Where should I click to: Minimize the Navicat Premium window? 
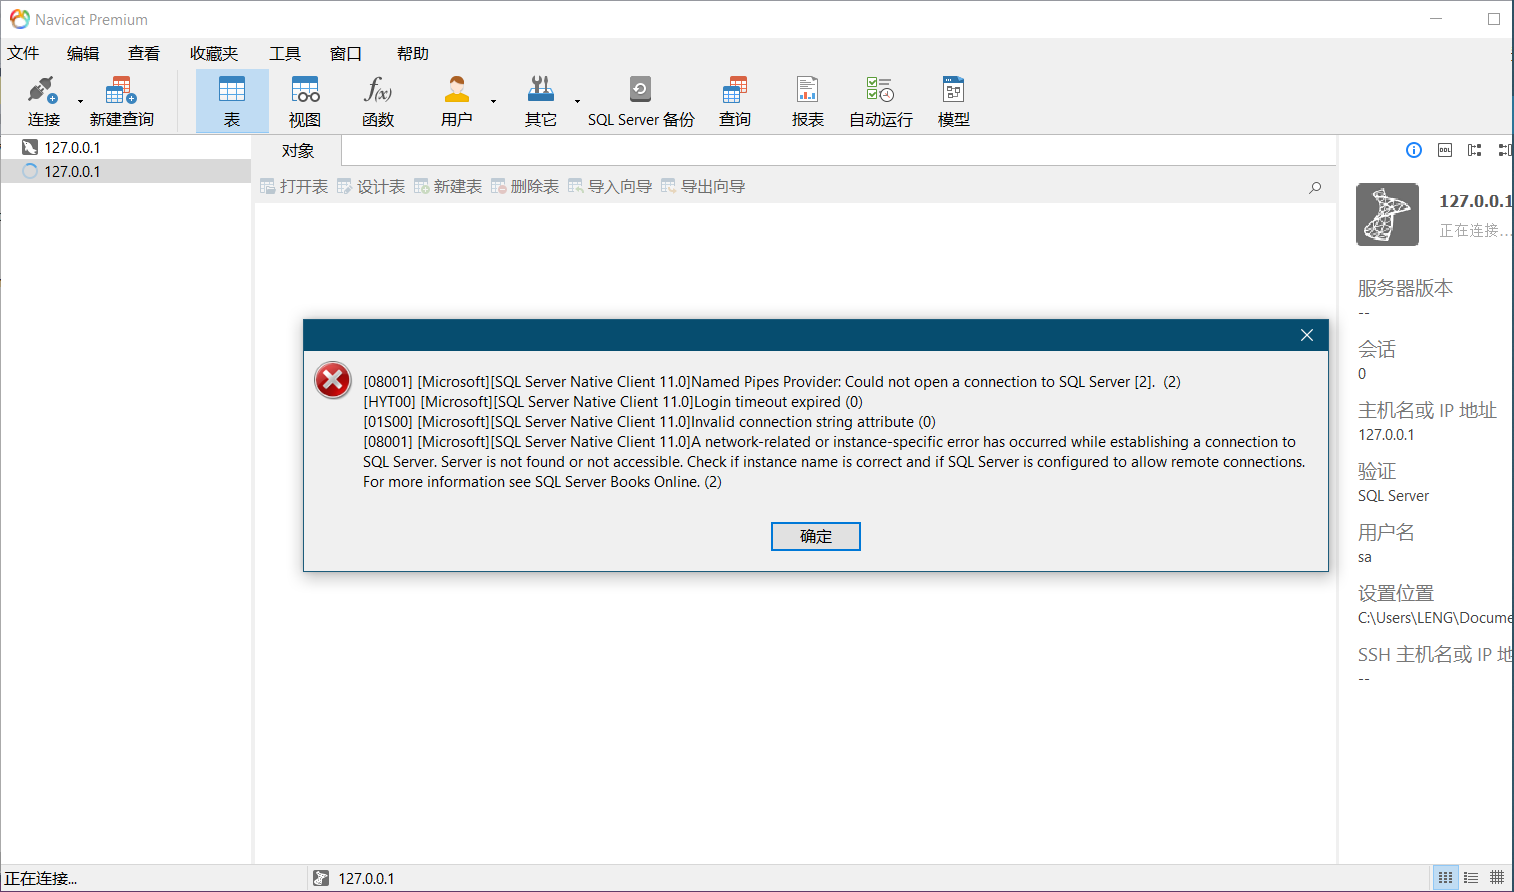click(1436, 19)
